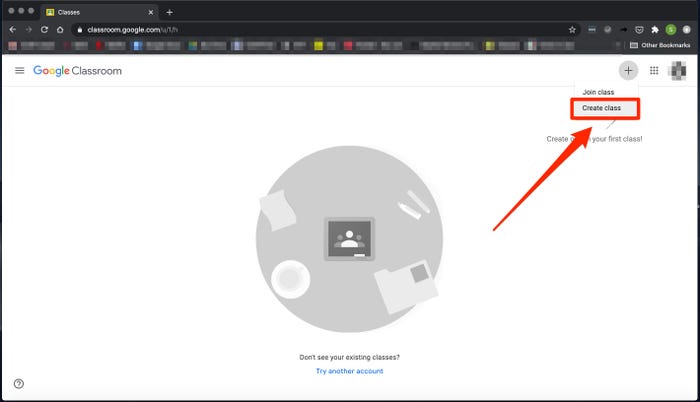The height and width of the screenshot is (402, 700).
Task: Open the account profile avatar
Action: pos(678,71)
